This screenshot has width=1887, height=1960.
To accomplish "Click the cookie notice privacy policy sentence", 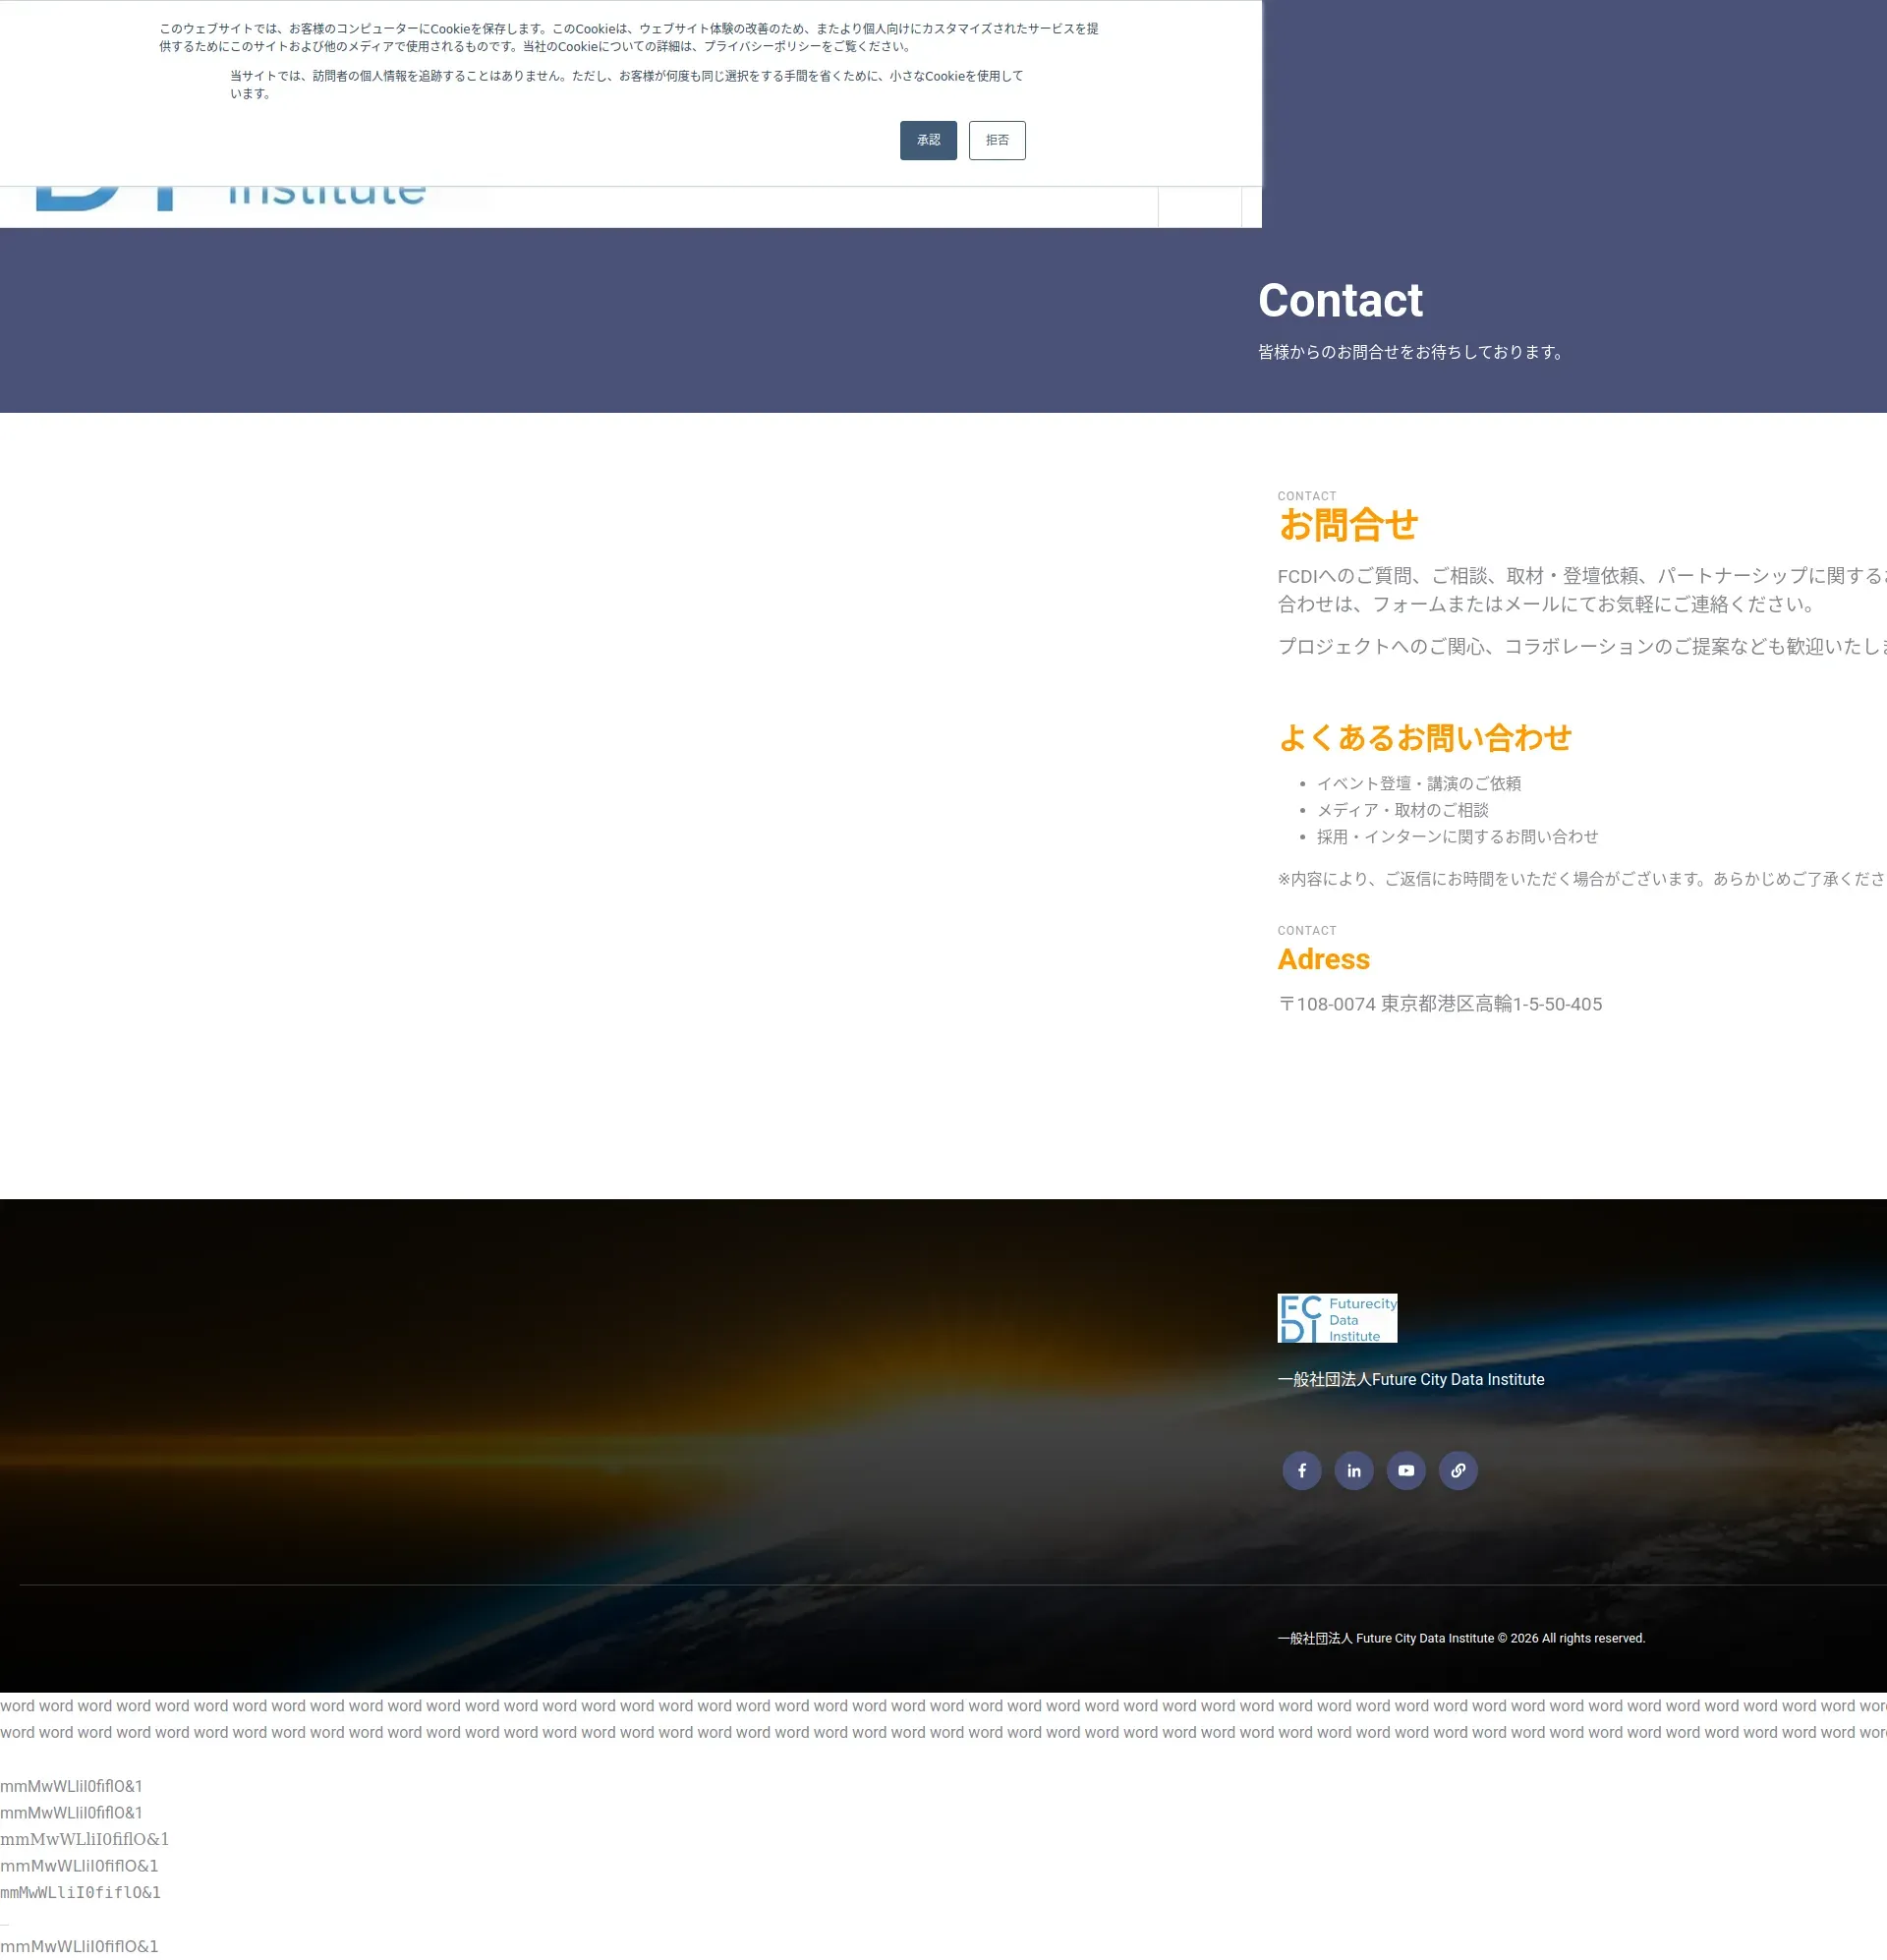I will tap(716, 46).
